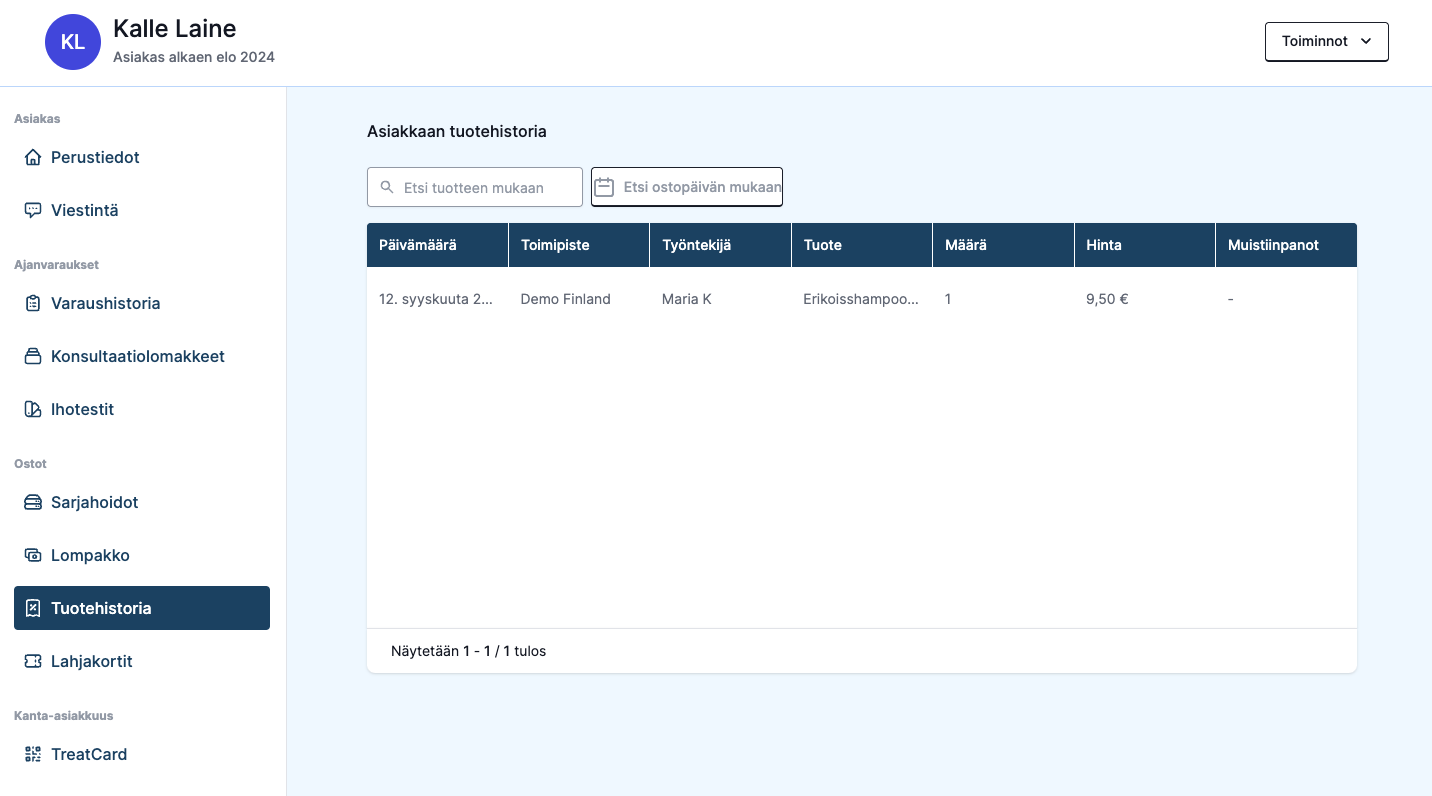Click the Muistiinpanot column header

pos(1286,245)
